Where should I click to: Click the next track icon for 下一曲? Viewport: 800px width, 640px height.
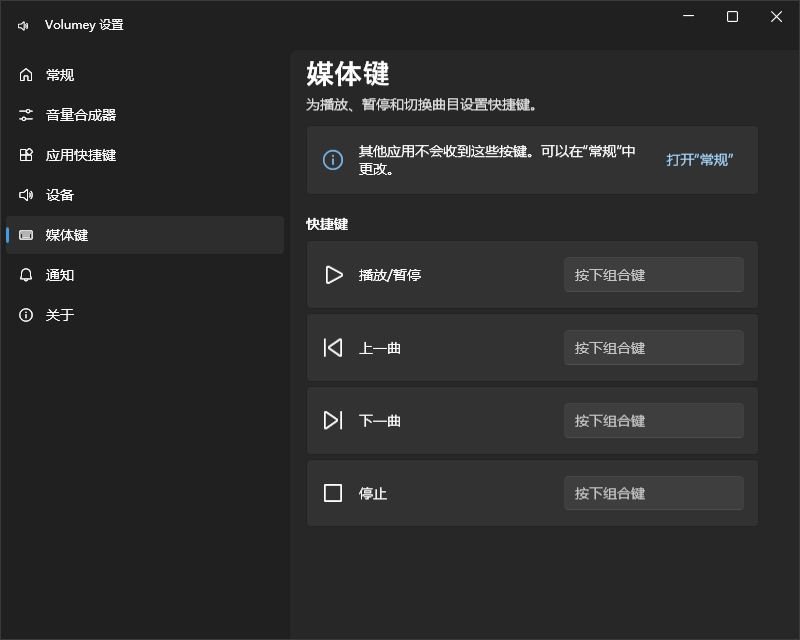tap(333, 421)
